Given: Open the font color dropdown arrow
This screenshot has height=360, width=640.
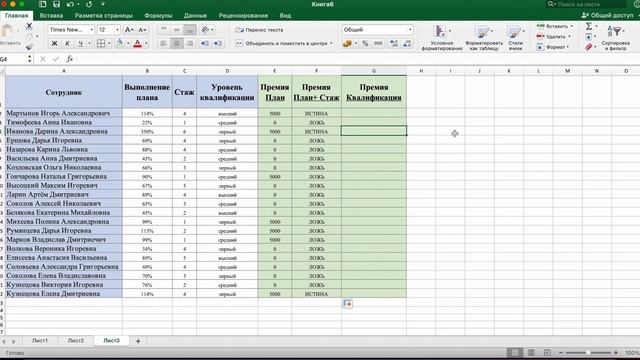Looking at the screenshot, I should tap(146, 43).
